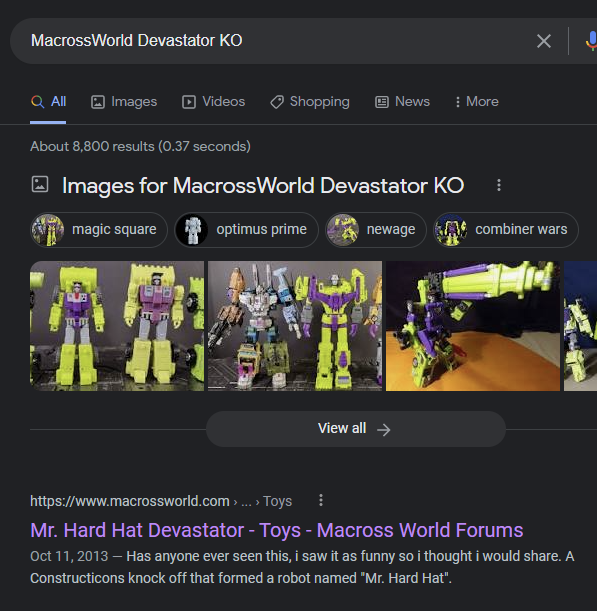Image resolution: width=597 pixels, height=611 pixels.
Task: Click the macrossworld.com URL breadcrumb
Action: click(161, 501)
